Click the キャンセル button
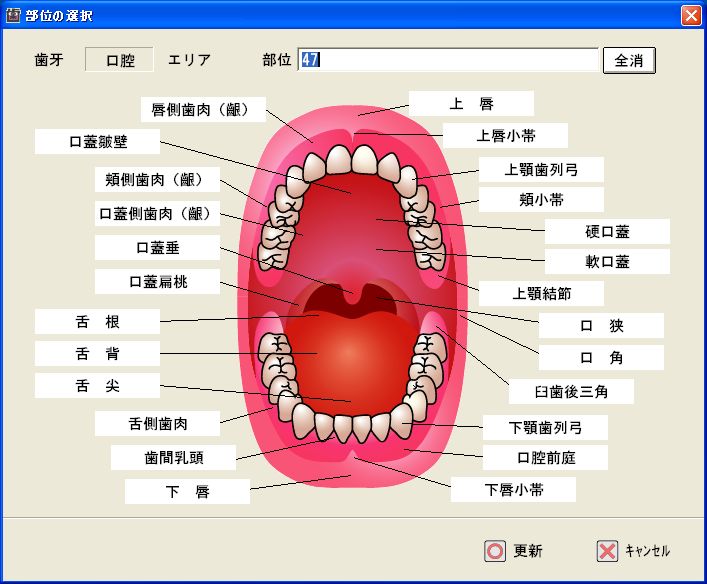Screen dimensions: 707x584 634,551
